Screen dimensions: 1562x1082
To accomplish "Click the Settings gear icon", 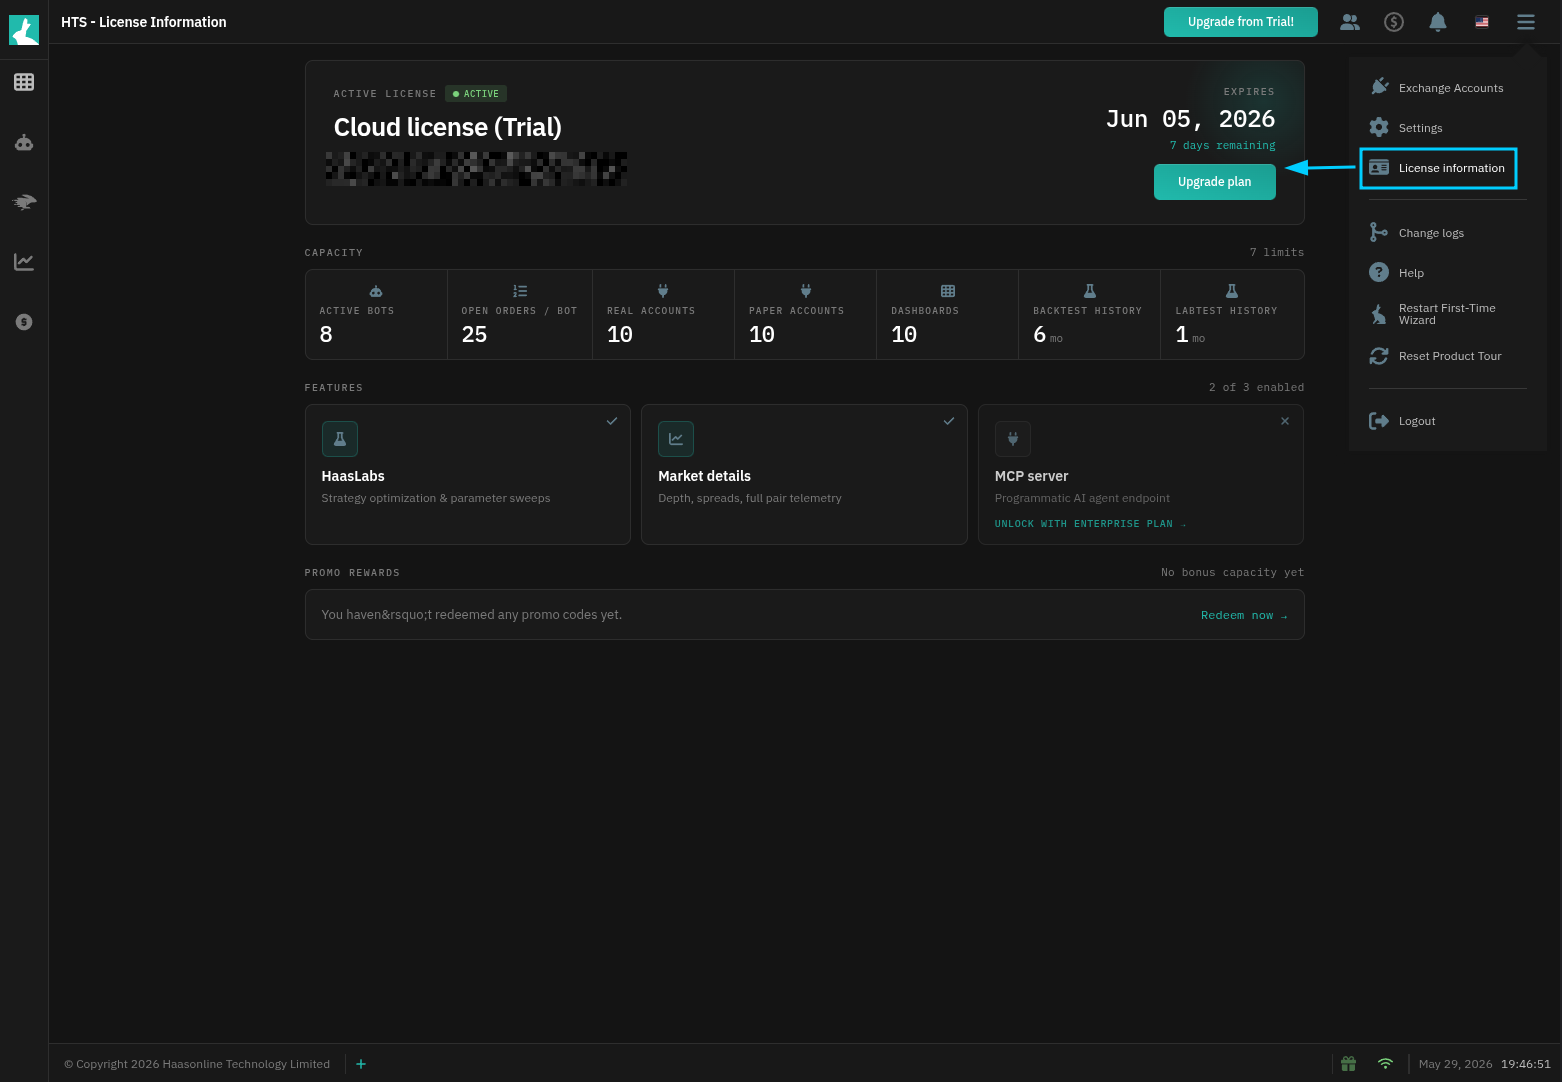I will click(1379, 127).
